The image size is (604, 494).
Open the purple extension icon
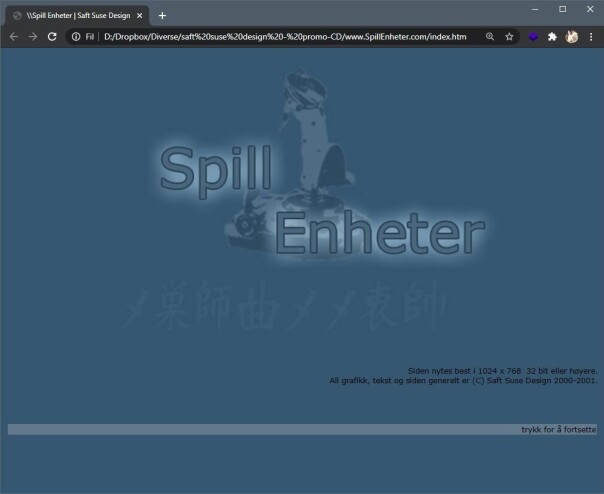tap(533, 37)
